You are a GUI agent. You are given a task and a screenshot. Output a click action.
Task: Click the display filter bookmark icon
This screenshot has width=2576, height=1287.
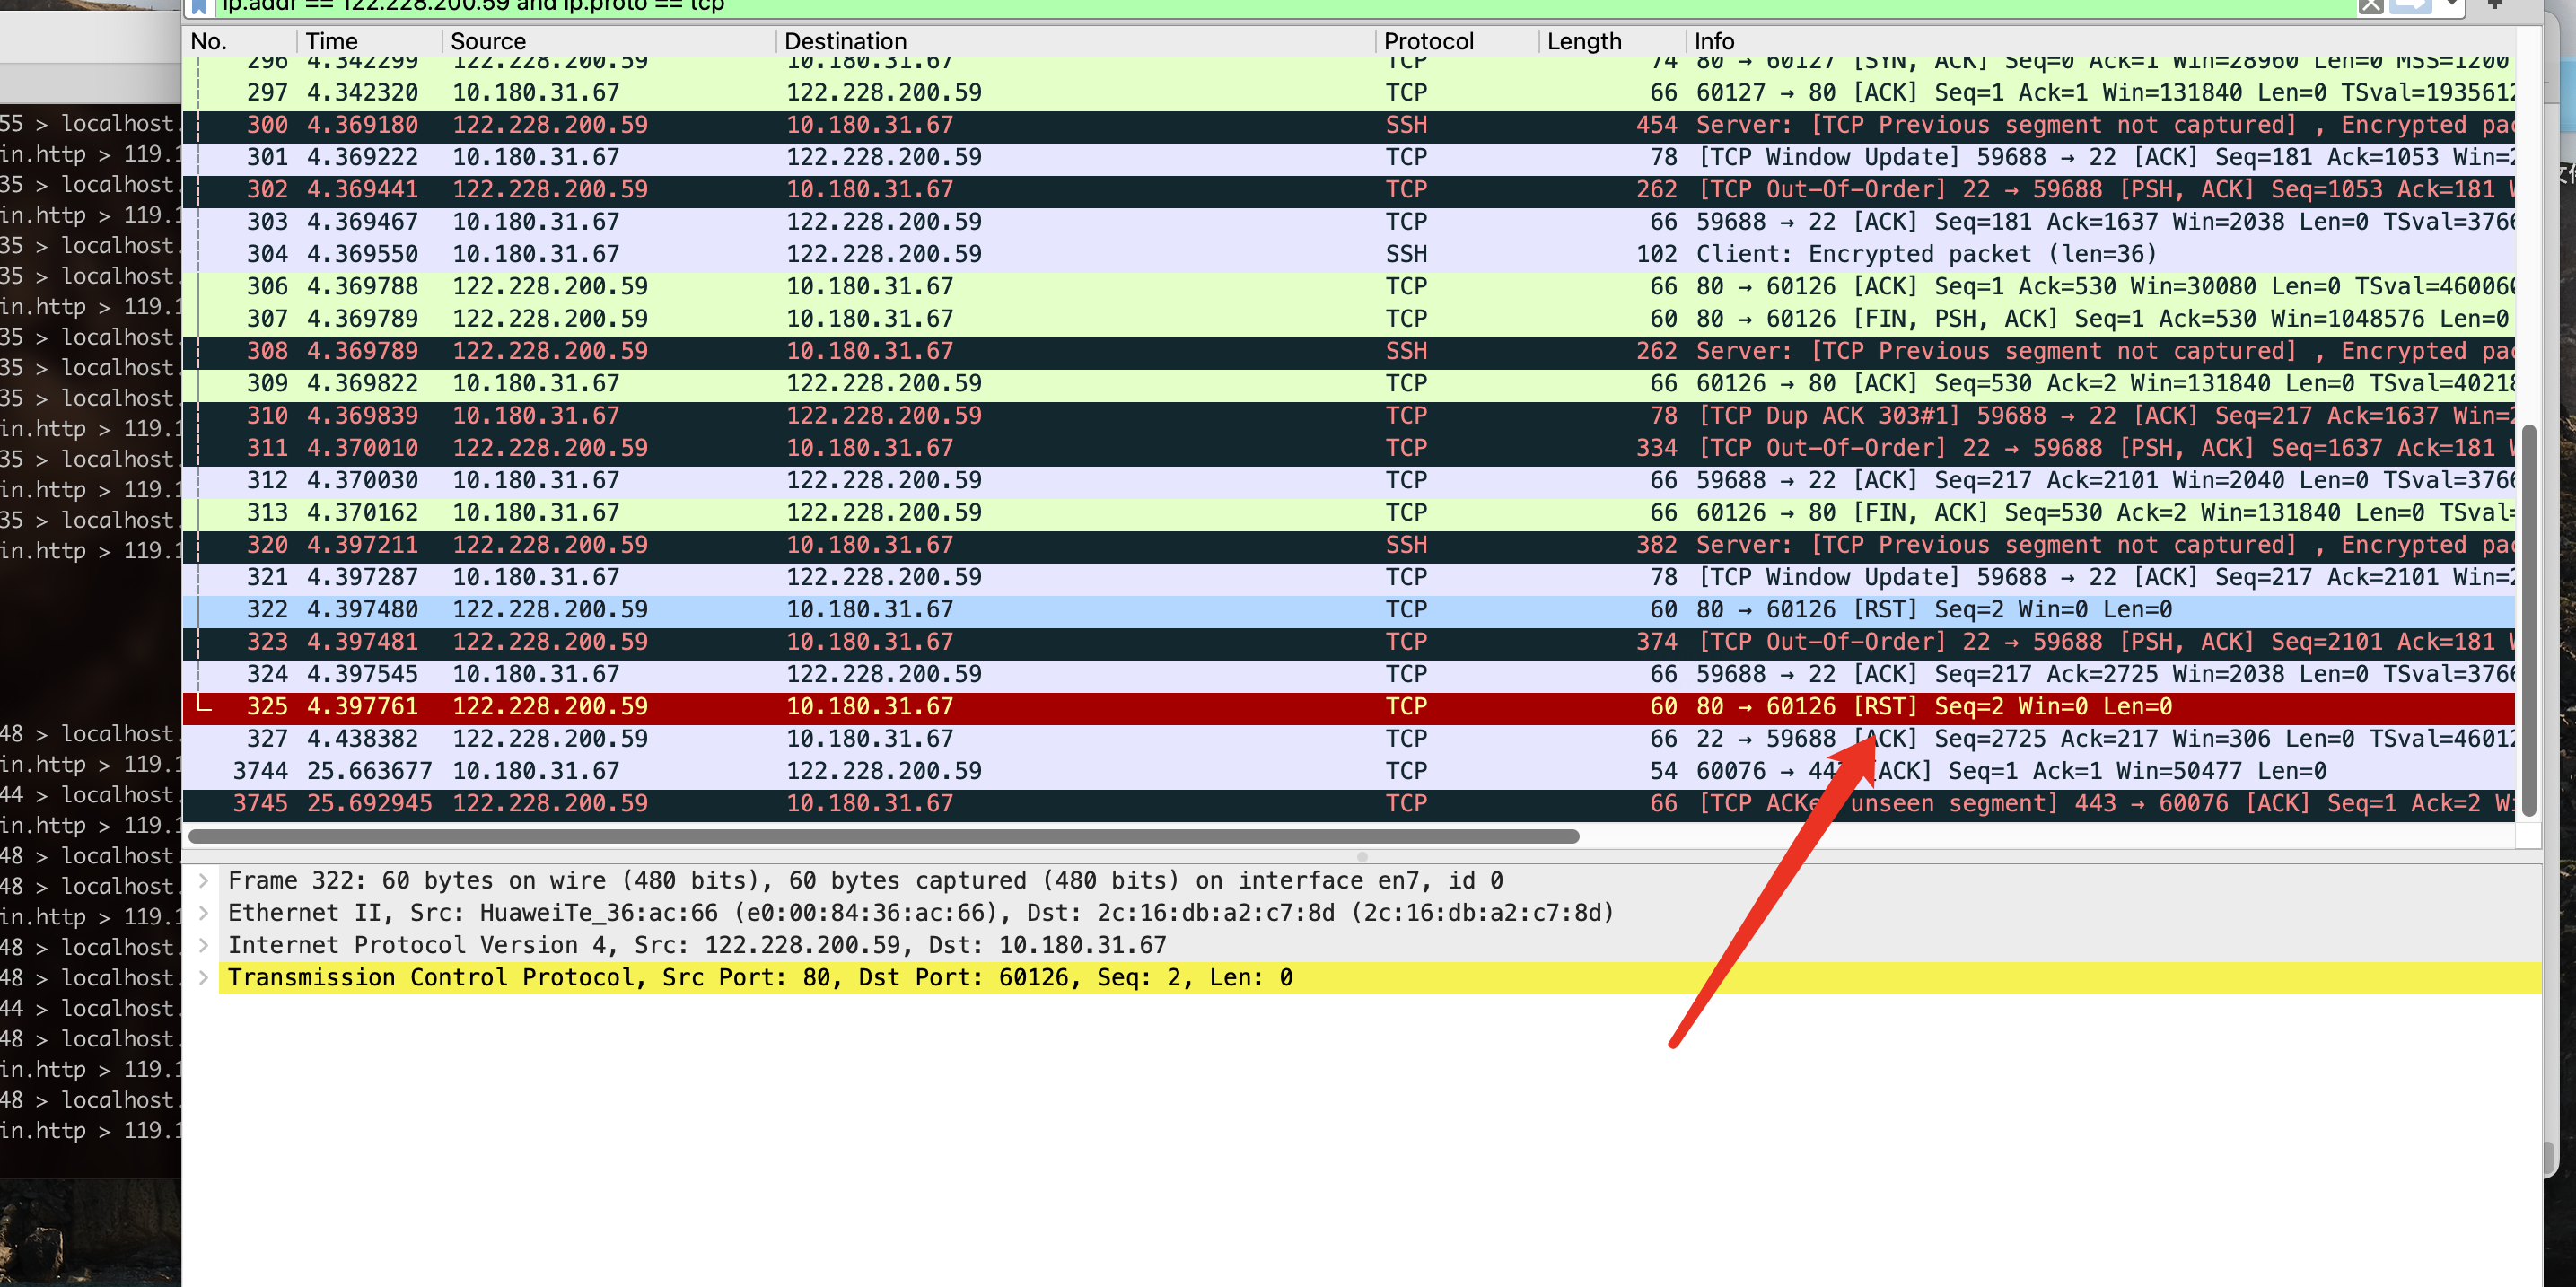point(200,6)
